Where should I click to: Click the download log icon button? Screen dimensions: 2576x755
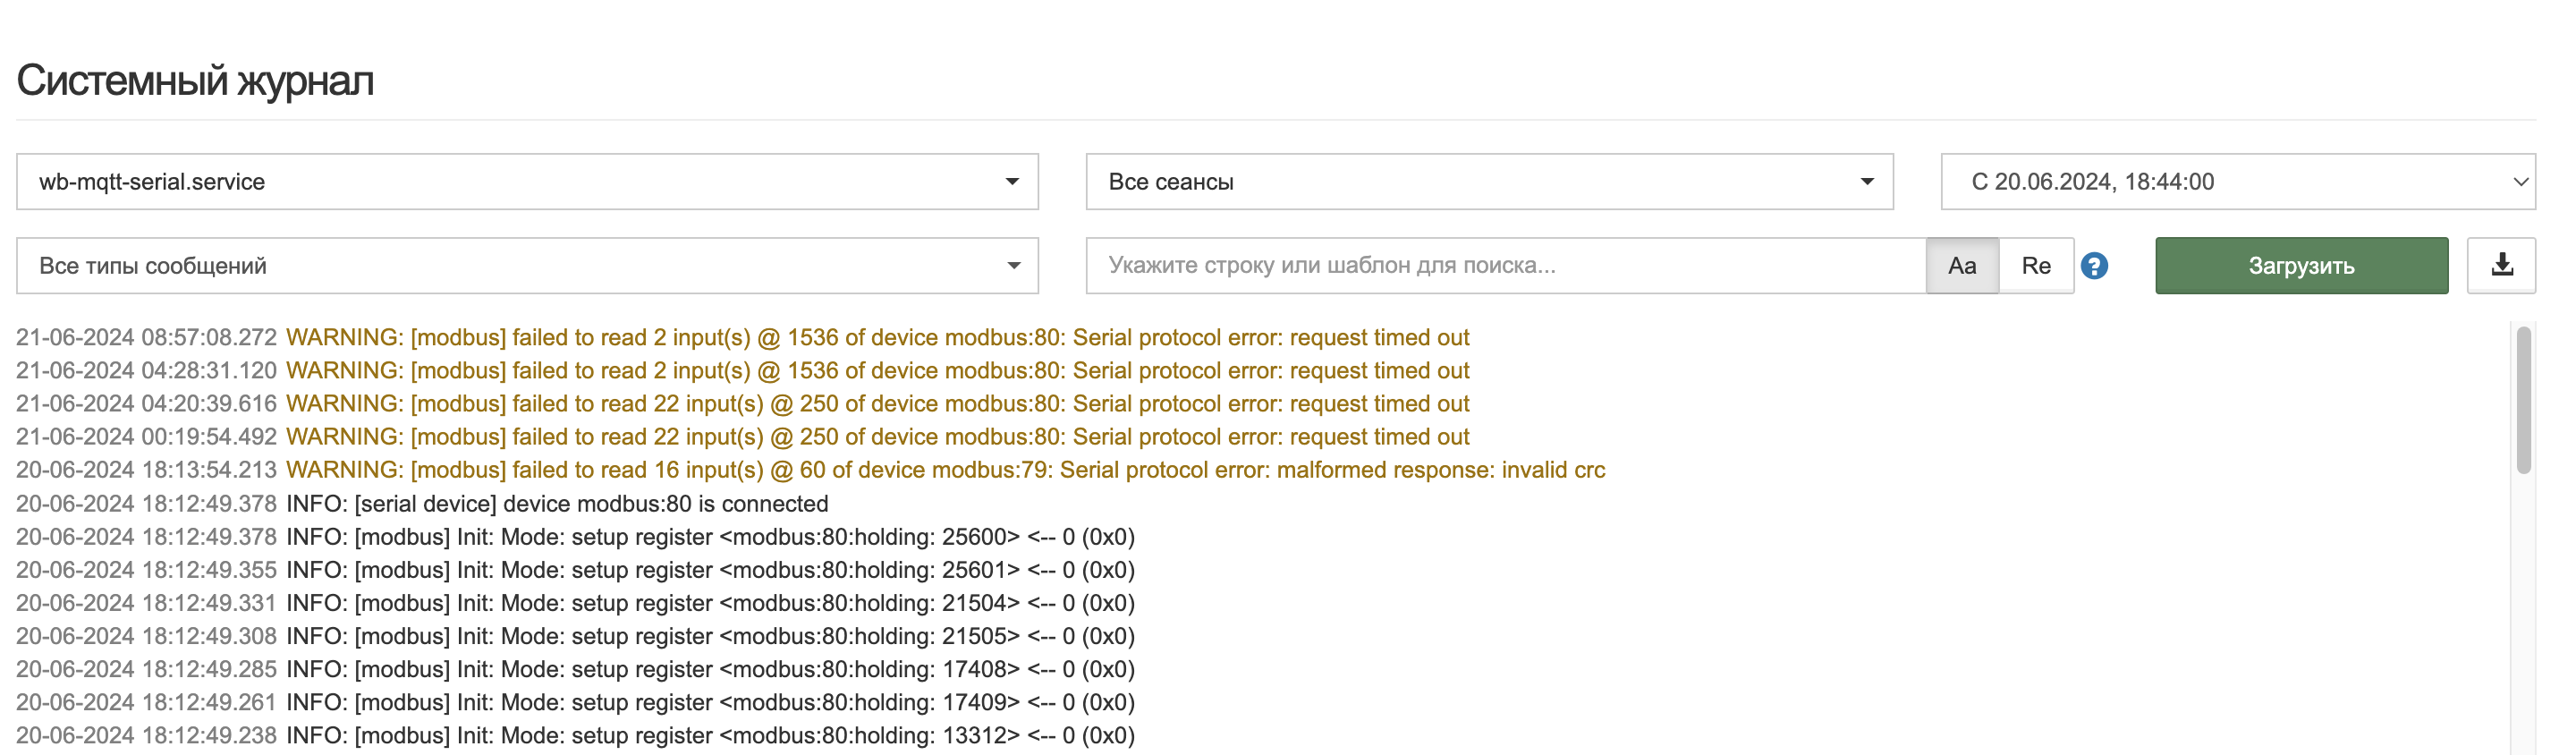pyautogui.click(x=2500, y=265)
